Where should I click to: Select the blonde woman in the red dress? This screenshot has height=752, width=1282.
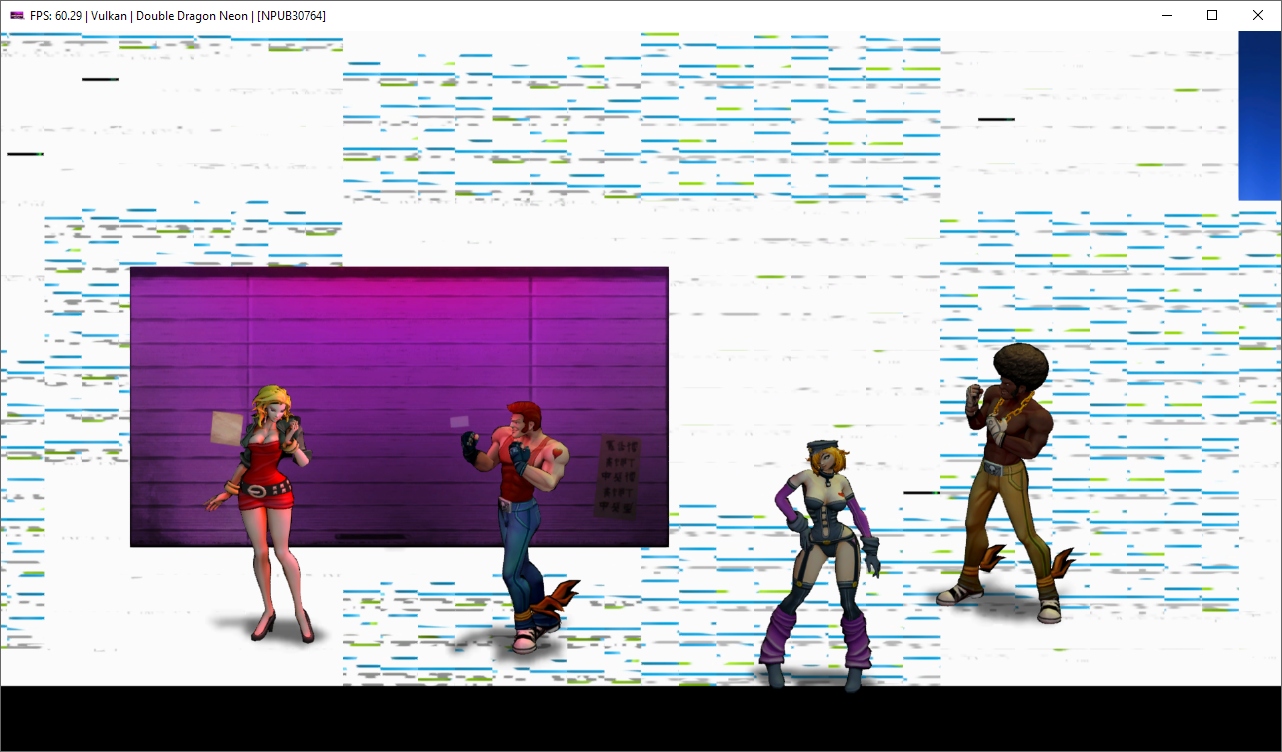tap(265, 513)
